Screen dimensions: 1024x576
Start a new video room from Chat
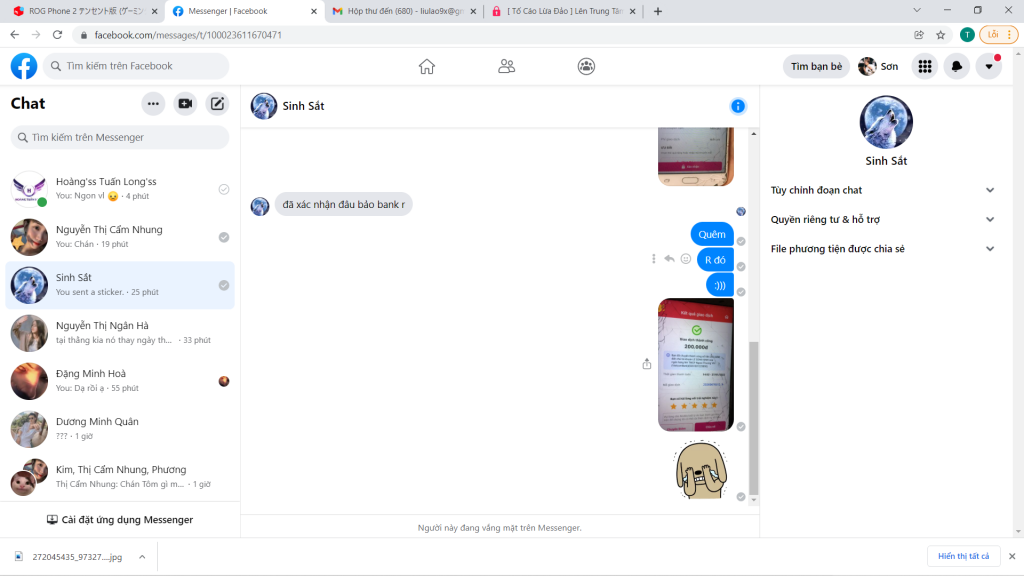click(185, 103)
